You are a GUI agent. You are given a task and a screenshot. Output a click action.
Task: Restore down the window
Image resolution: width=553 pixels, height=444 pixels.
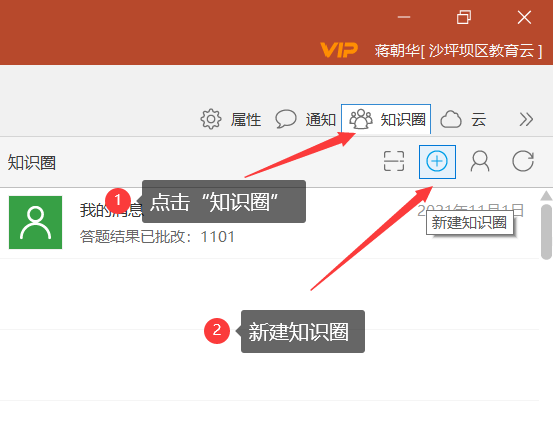tap(464, 17)
